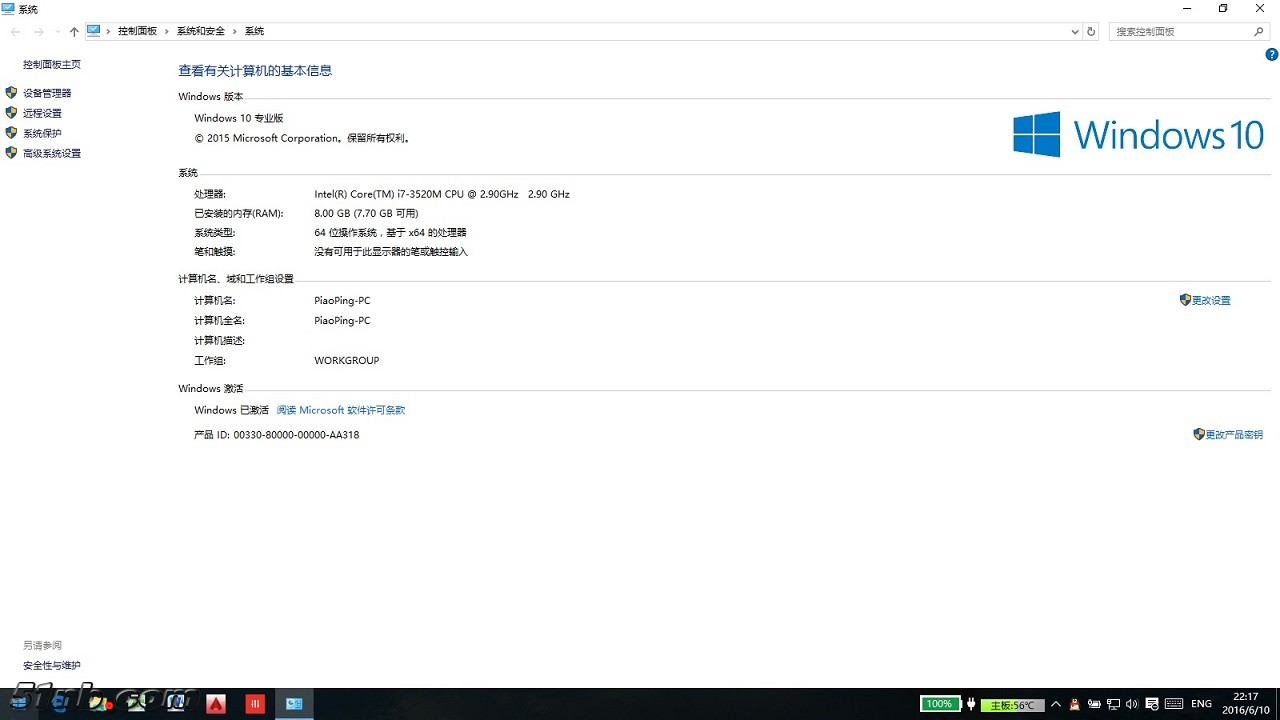Open the action center notification icon

tap(1152, 704)
